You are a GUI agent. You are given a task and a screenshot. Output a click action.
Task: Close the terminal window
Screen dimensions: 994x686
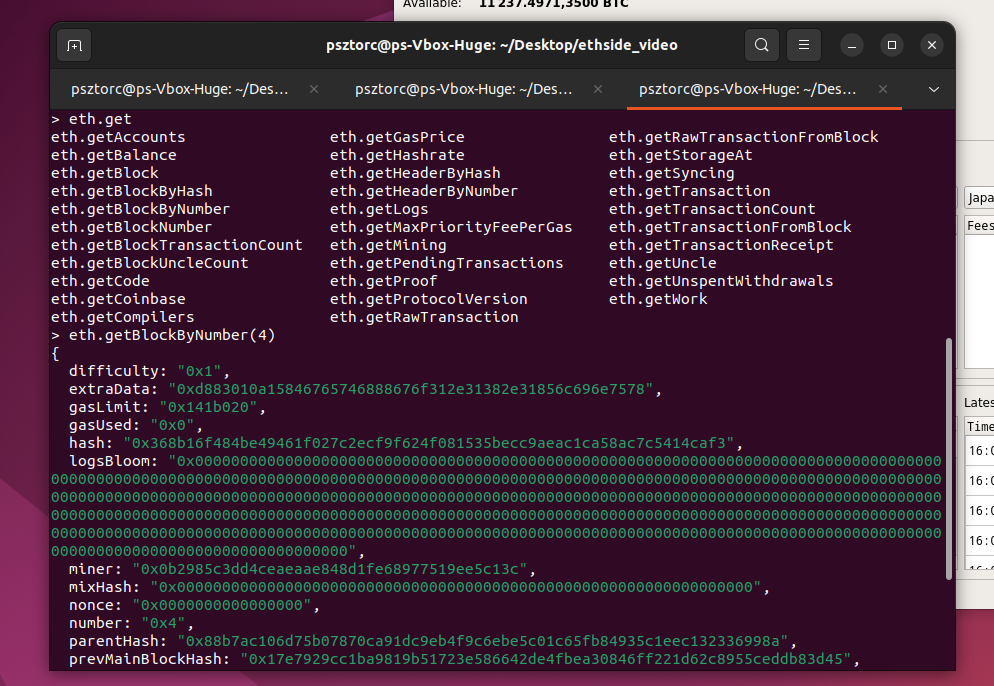tap(932, 45)
